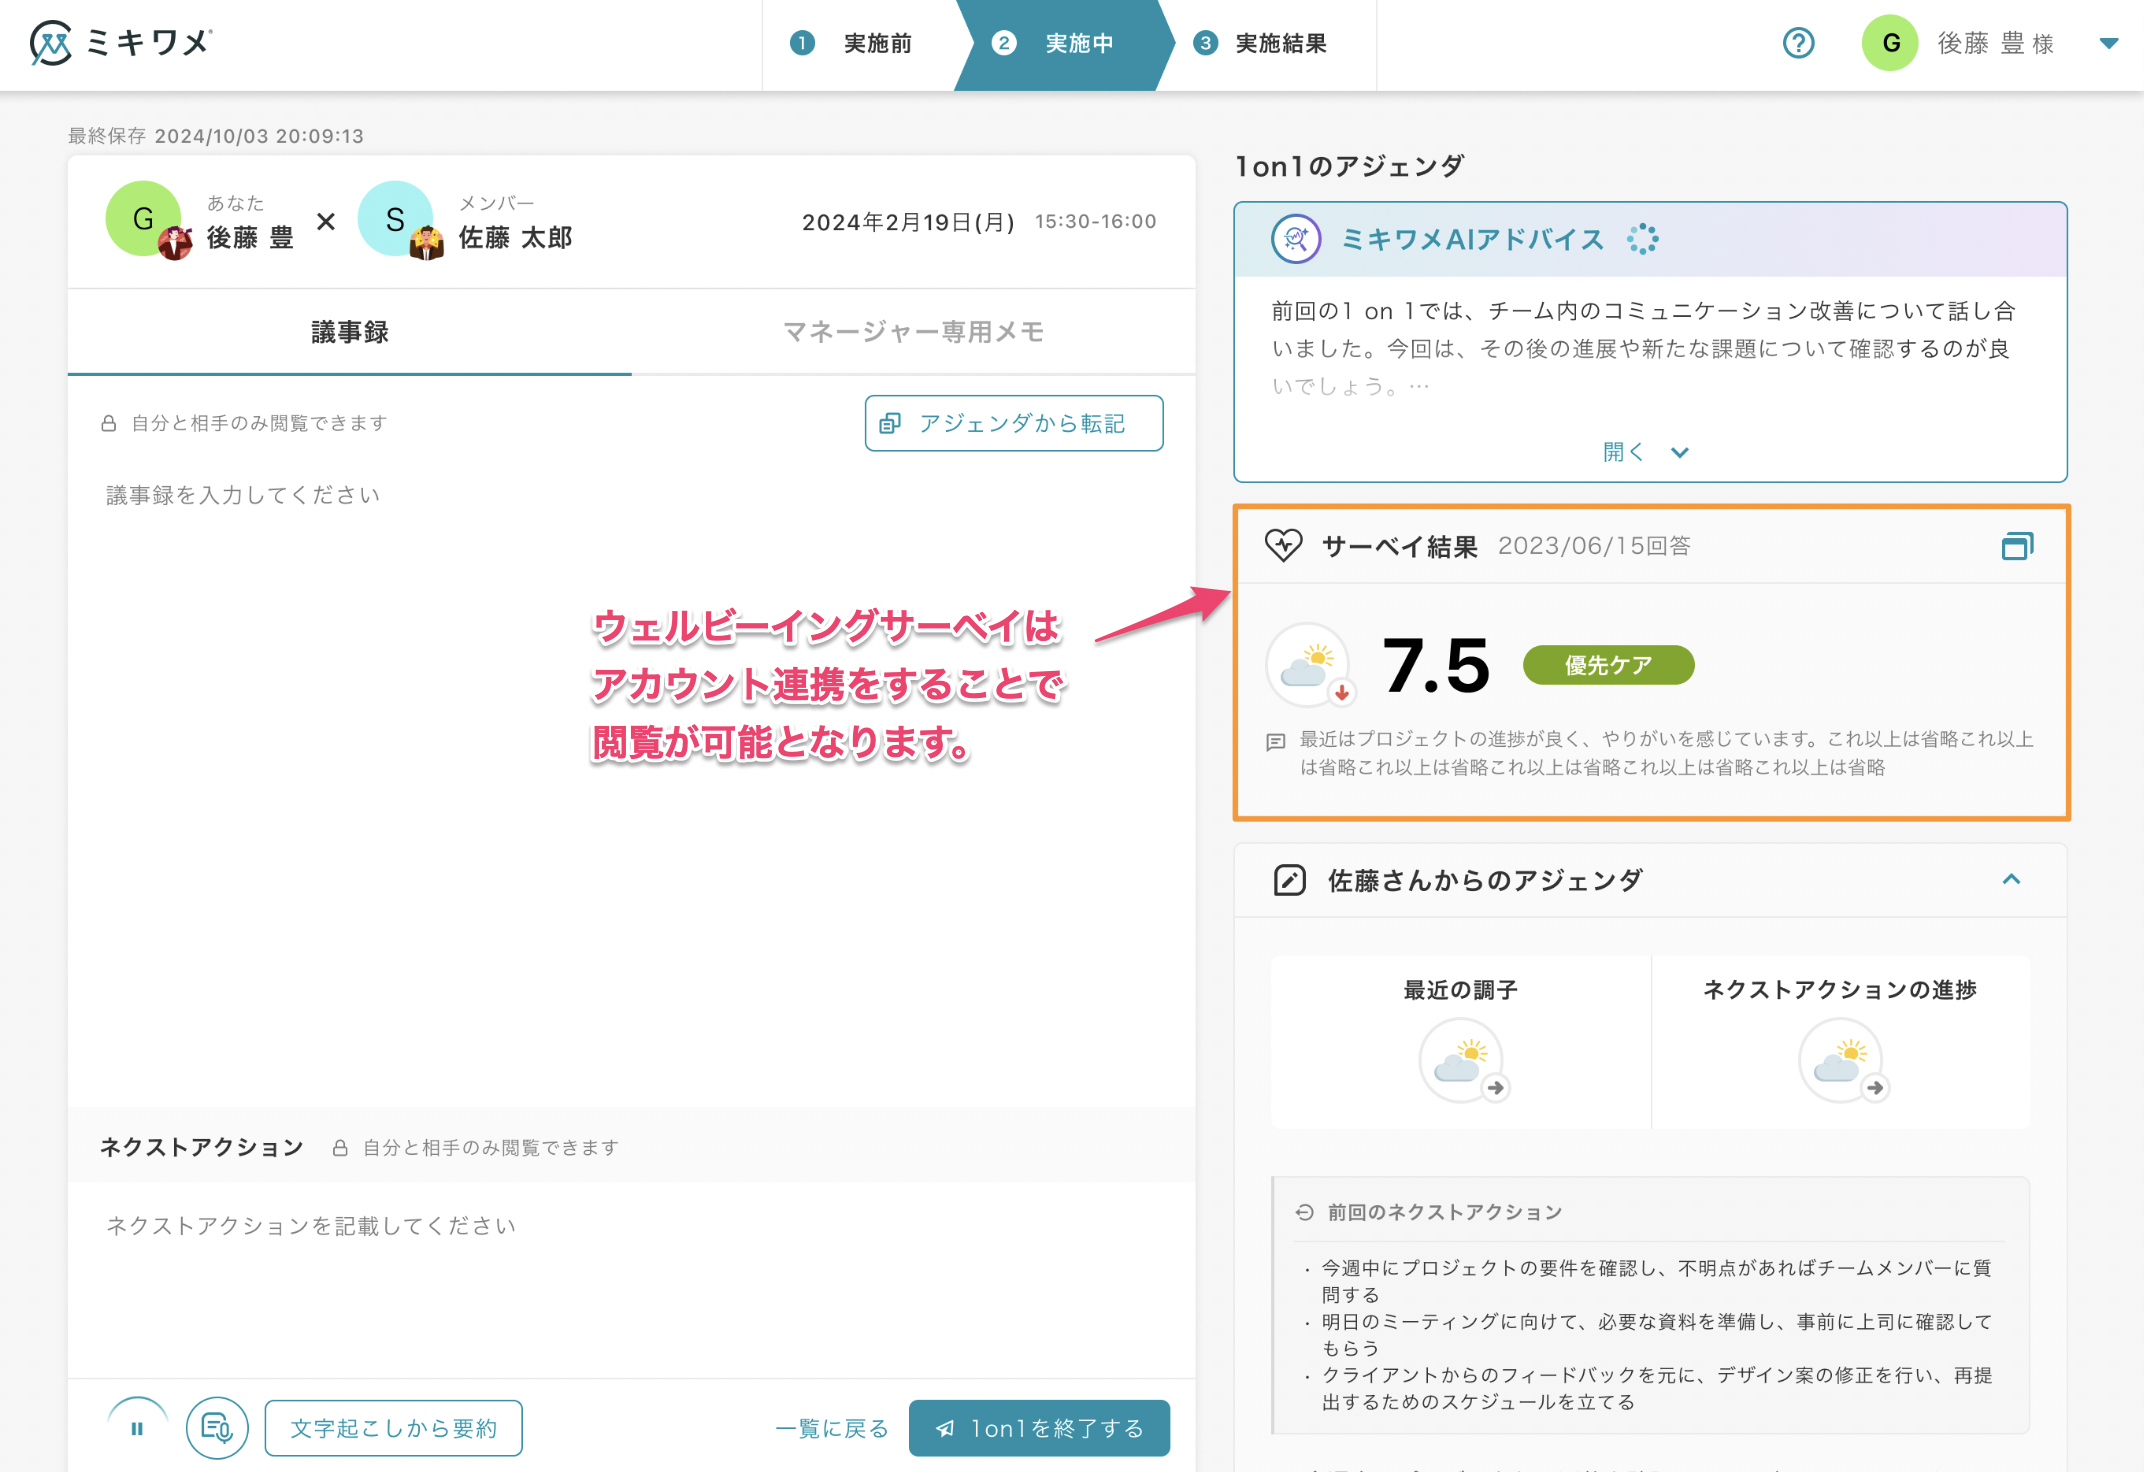Collapse 佐藤さんからのアジェンダ section
The image size is (2144, 1472).
(2011, 880)
